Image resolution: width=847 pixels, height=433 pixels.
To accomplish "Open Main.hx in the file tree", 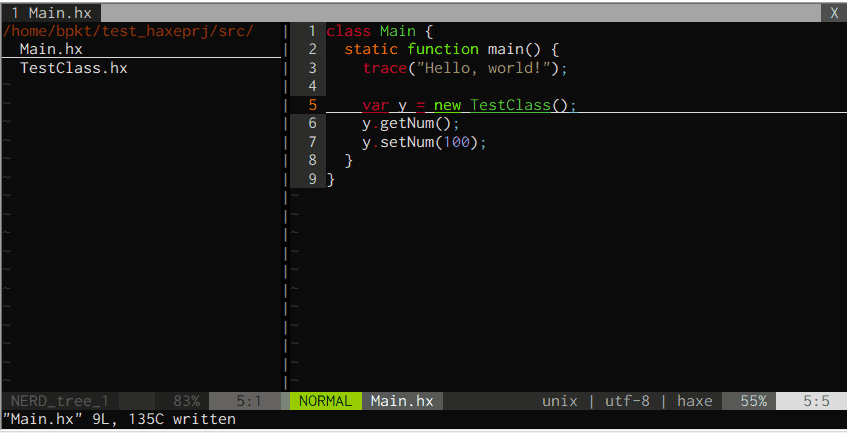I will click(x=51, y=49).
